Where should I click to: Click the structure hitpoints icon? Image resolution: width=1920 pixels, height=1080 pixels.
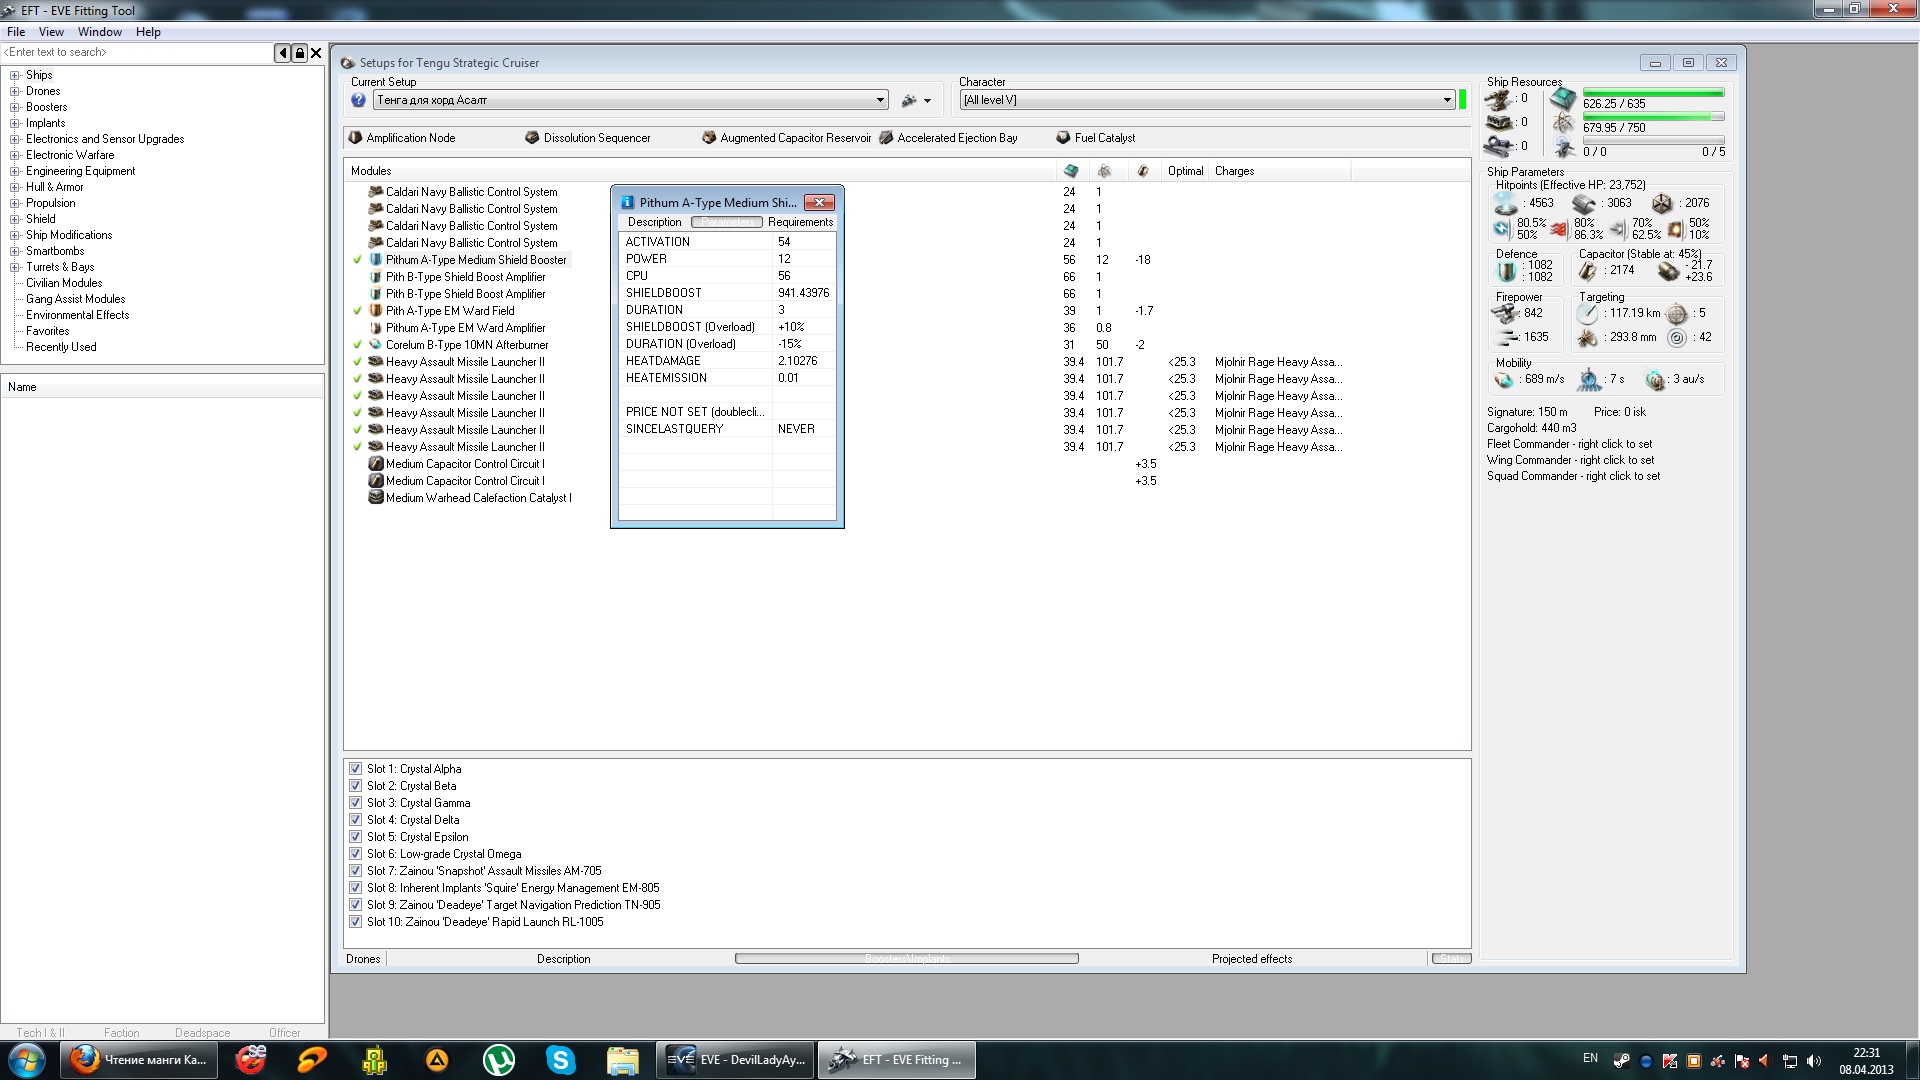pyautogui.click(x=1661, y=204)
